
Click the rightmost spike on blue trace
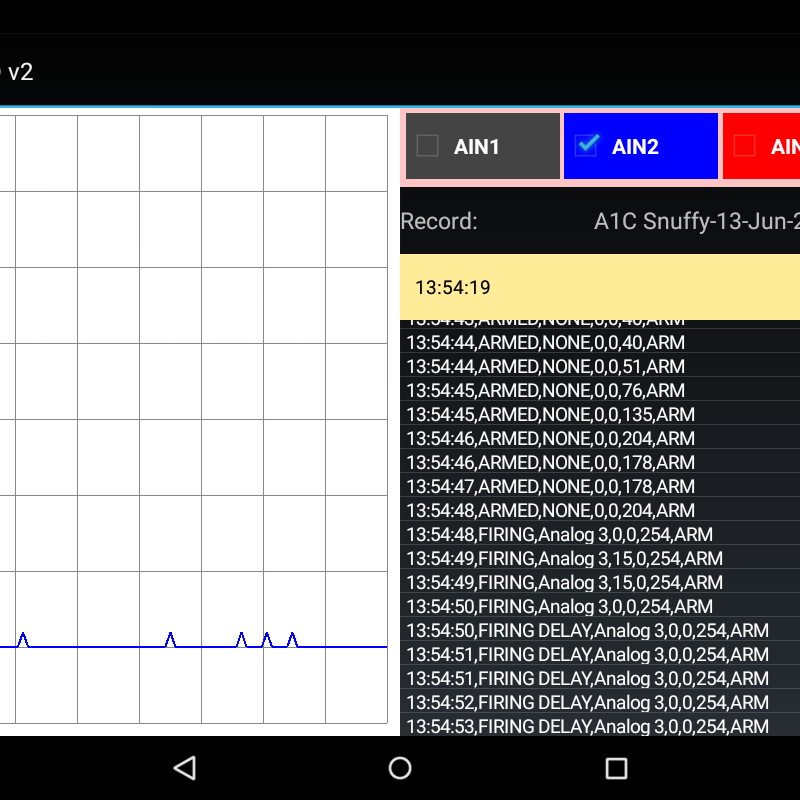click(293, 638)
